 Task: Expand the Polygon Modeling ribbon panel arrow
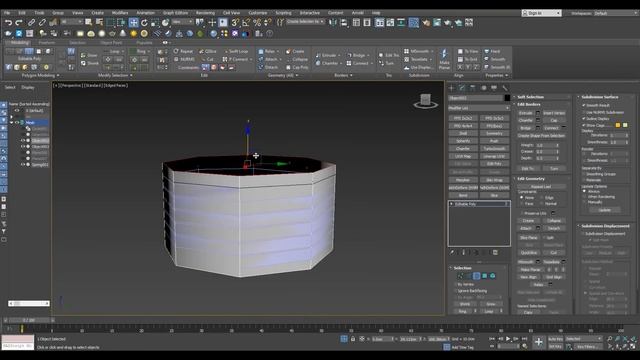58,76
